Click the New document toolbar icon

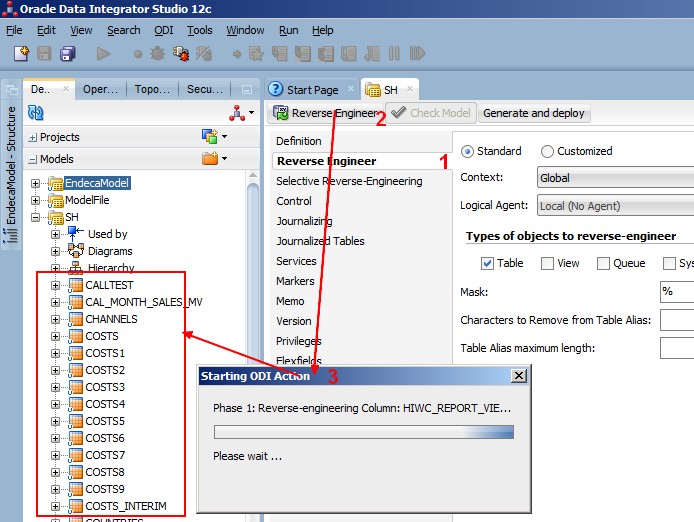click(x=21, y=54)
